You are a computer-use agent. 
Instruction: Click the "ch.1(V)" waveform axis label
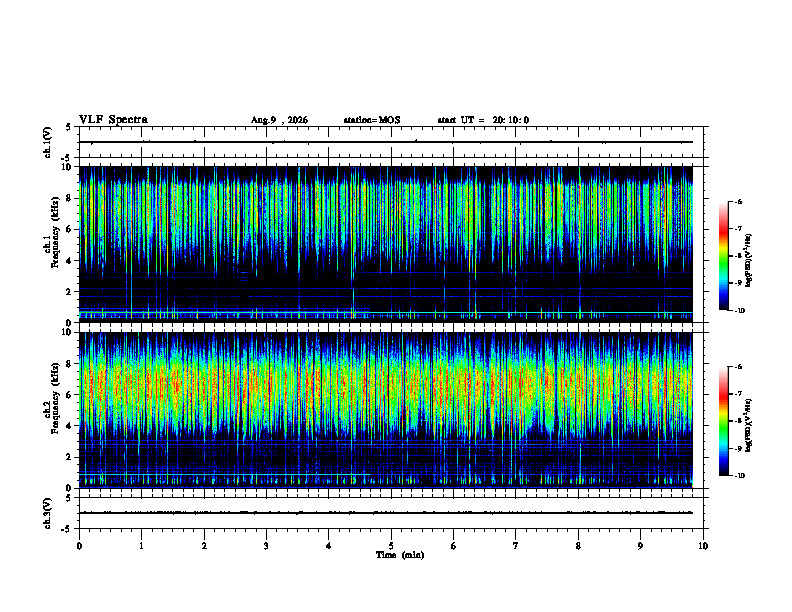click(x=47, y=142)
